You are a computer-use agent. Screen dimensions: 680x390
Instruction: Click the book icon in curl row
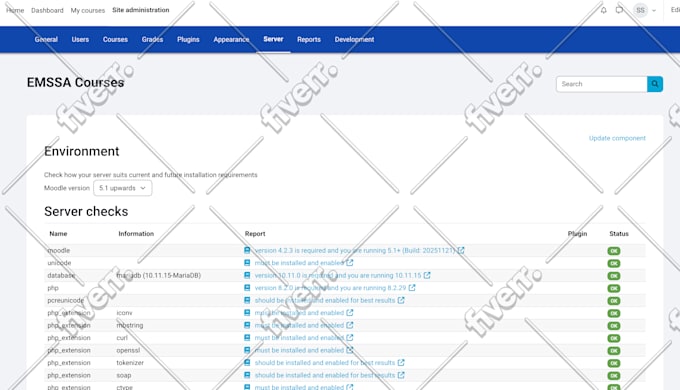pyautogui.click(x=247, y=338)
